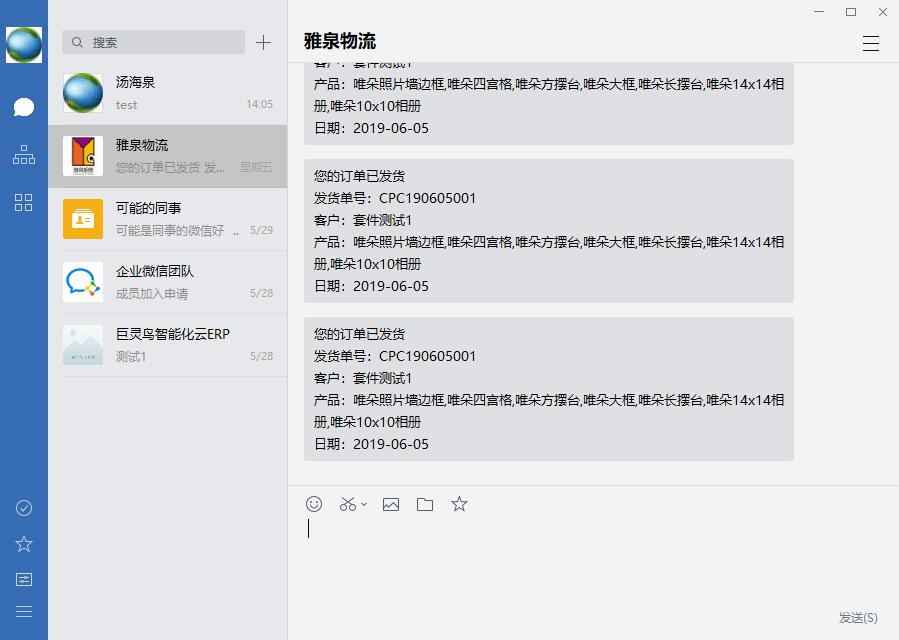Click the 搜索 search field

pos(152,42)
